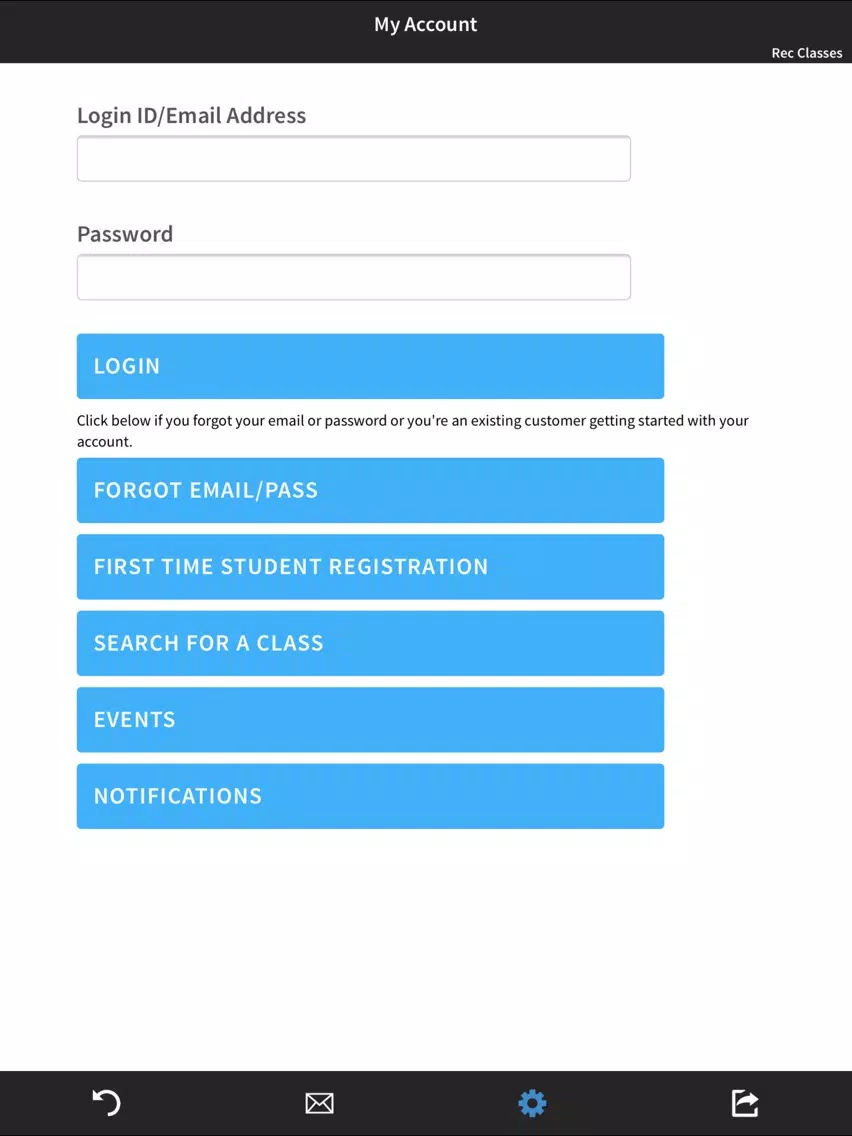Choose SEARCH FOR A CLASS
Image resolution: width=852 pixels, height=1136 pixels.
(370, 643)
